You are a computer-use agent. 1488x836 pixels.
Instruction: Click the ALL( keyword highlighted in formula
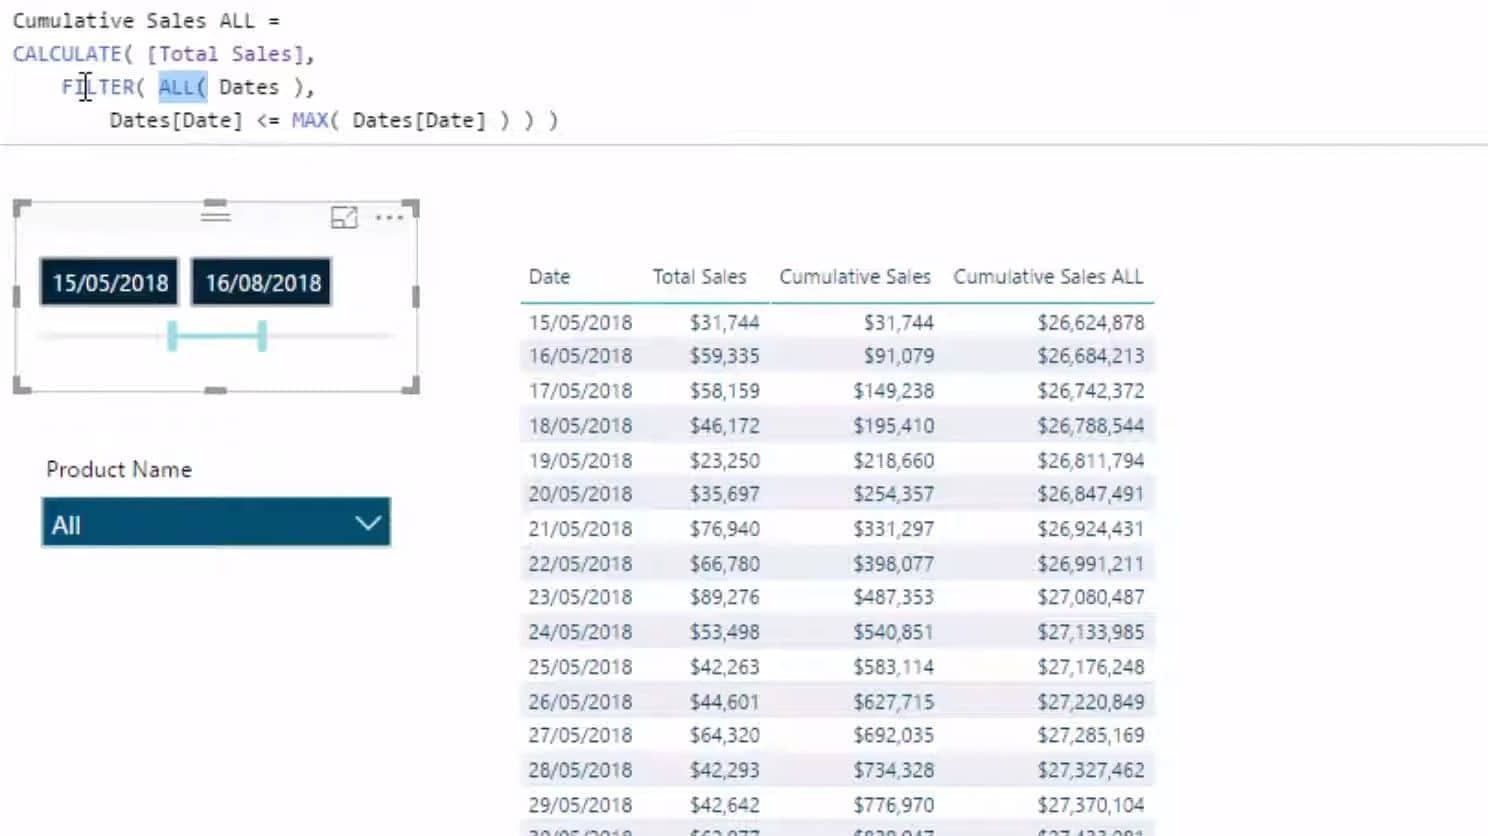click(x=183, y=87)
